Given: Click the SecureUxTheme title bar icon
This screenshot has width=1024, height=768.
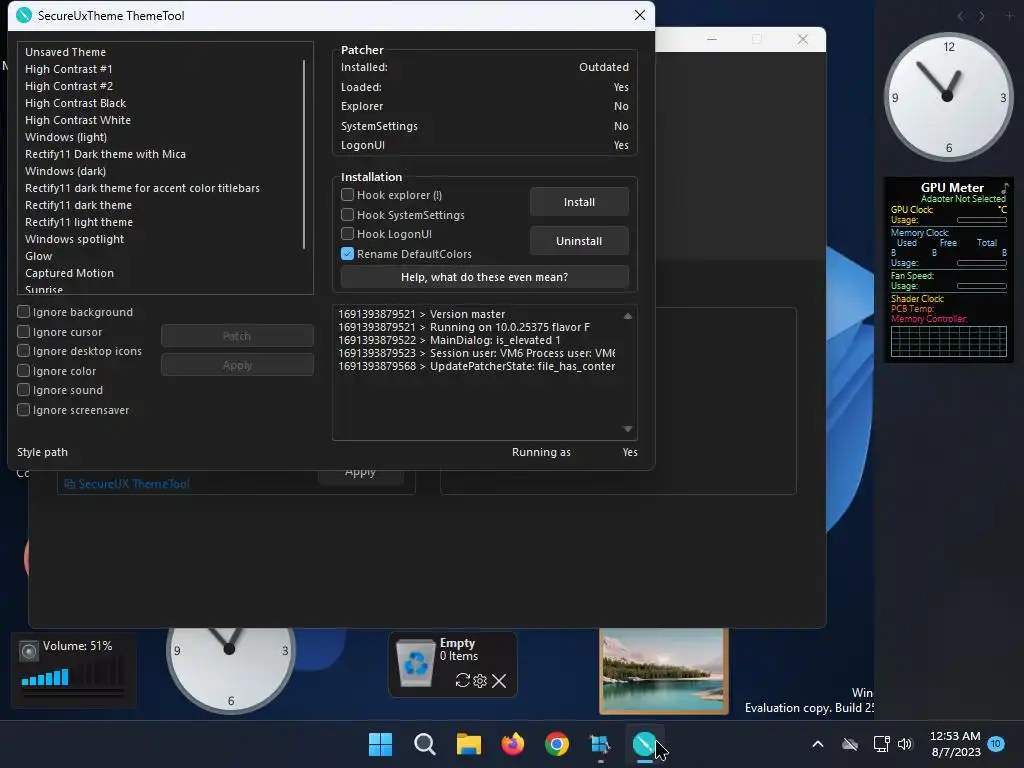Looking at the screenshot, I should (24, 15).
